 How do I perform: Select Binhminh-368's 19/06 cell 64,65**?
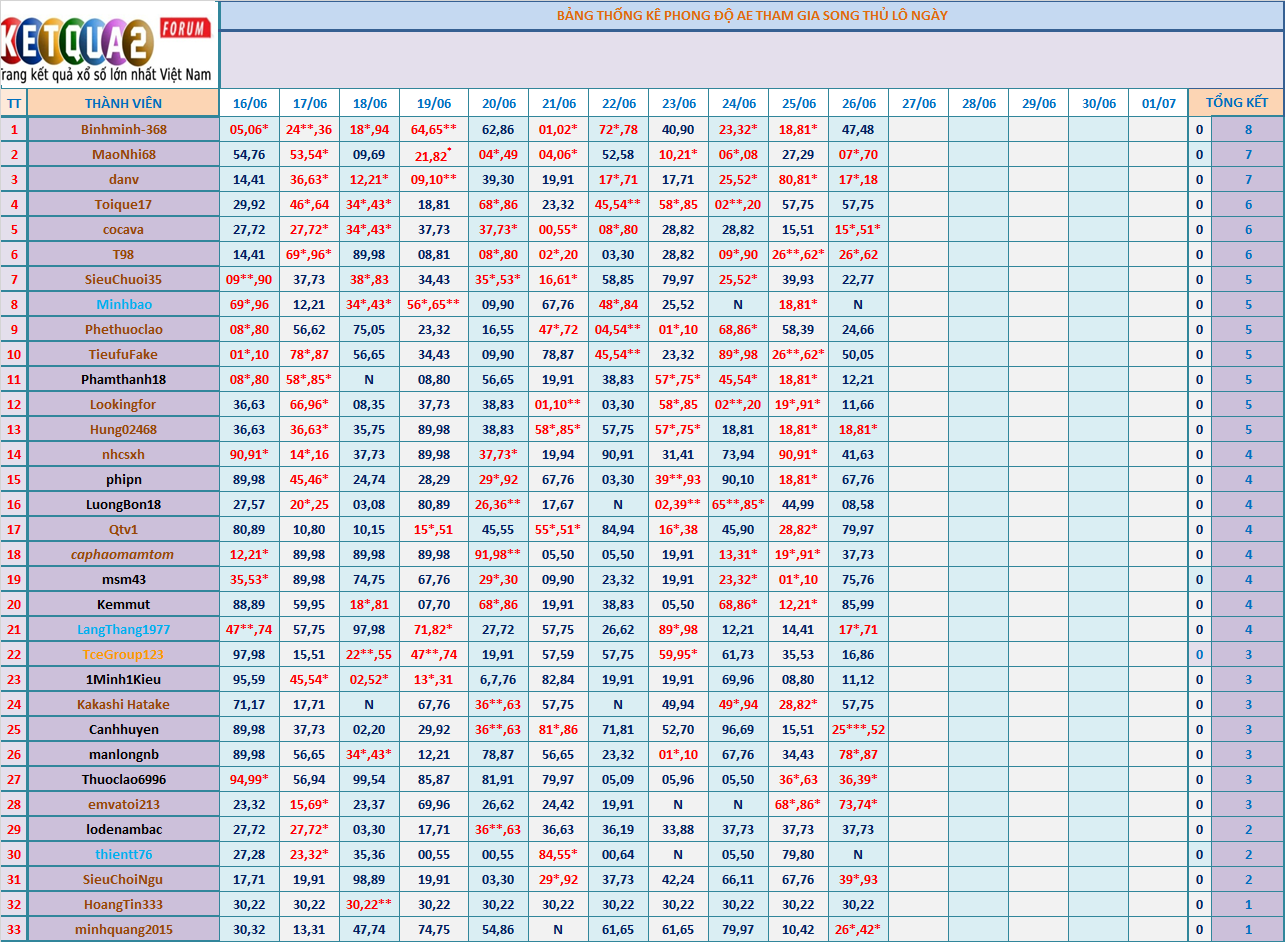coord(433,129)
